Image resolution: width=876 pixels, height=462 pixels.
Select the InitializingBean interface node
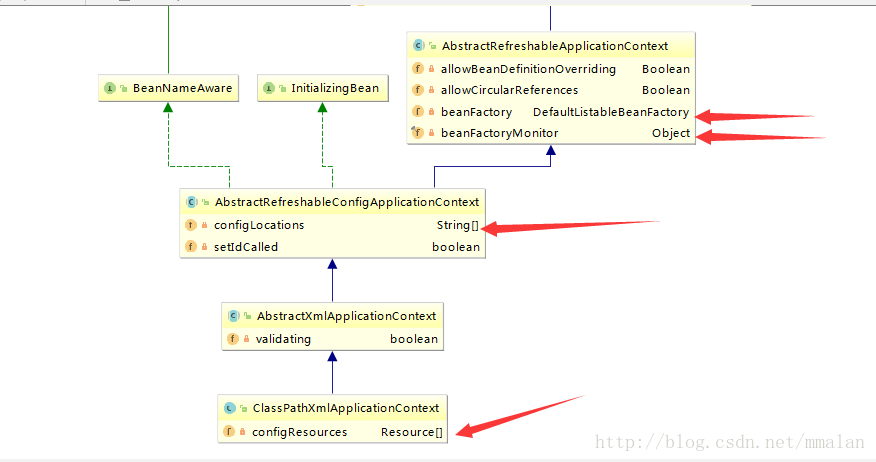point(322,88)
